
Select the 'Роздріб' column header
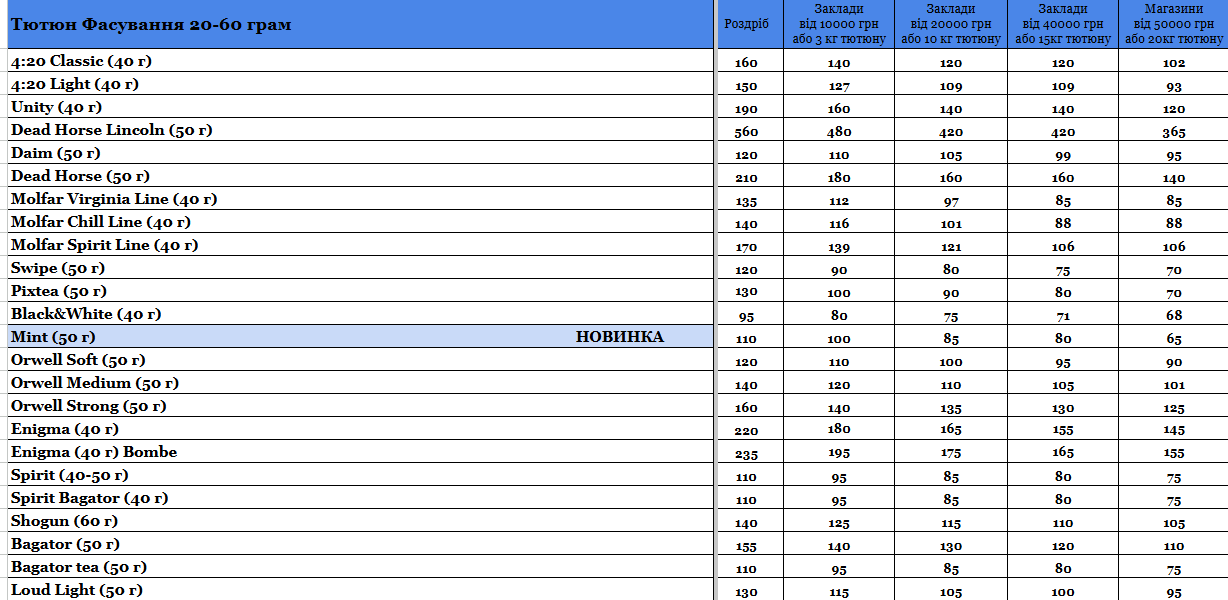747,24
